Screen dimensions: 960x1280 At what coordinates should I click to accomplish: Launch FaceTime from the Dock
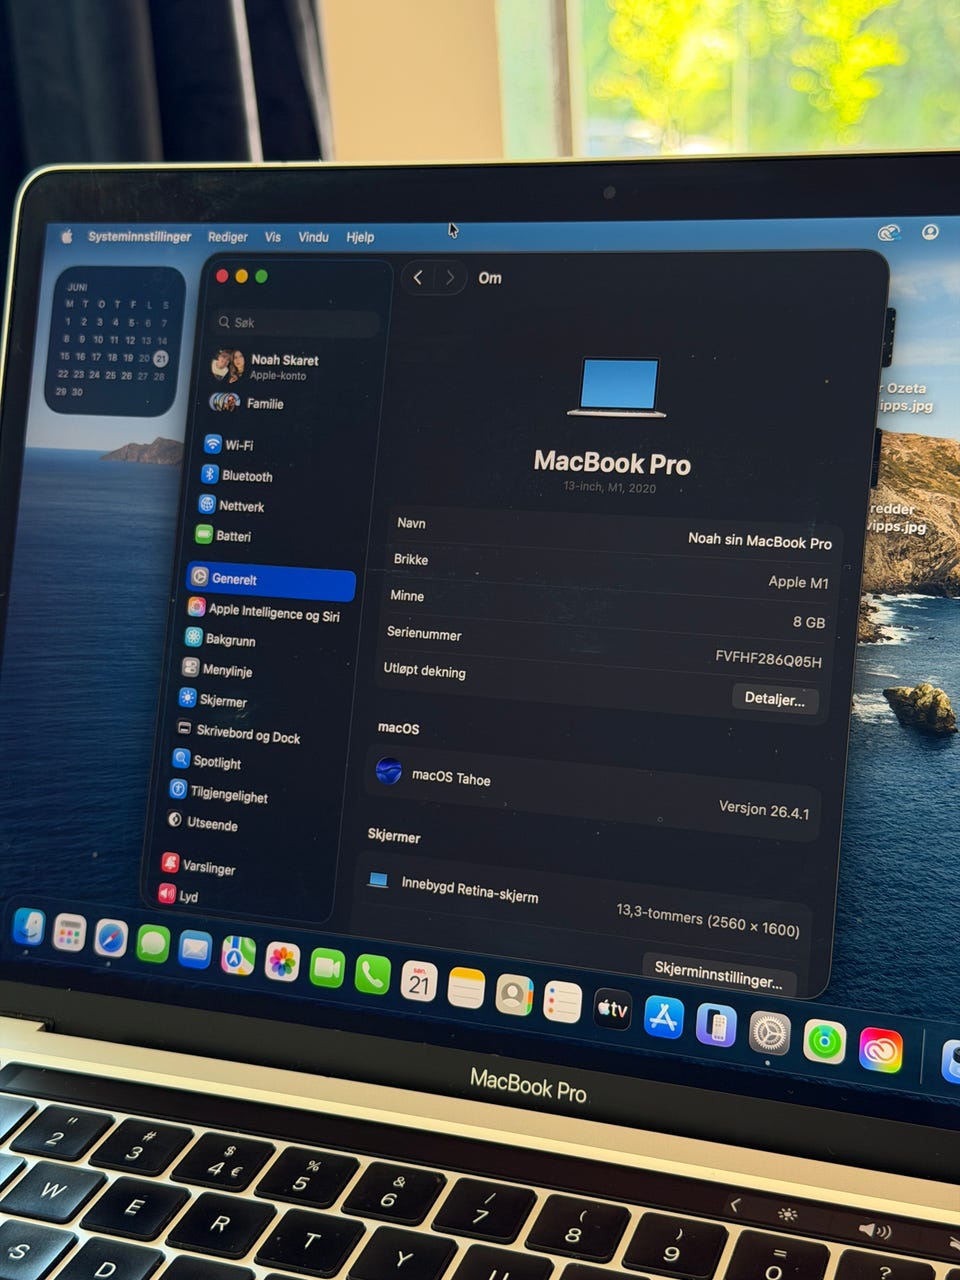point(327,968)
